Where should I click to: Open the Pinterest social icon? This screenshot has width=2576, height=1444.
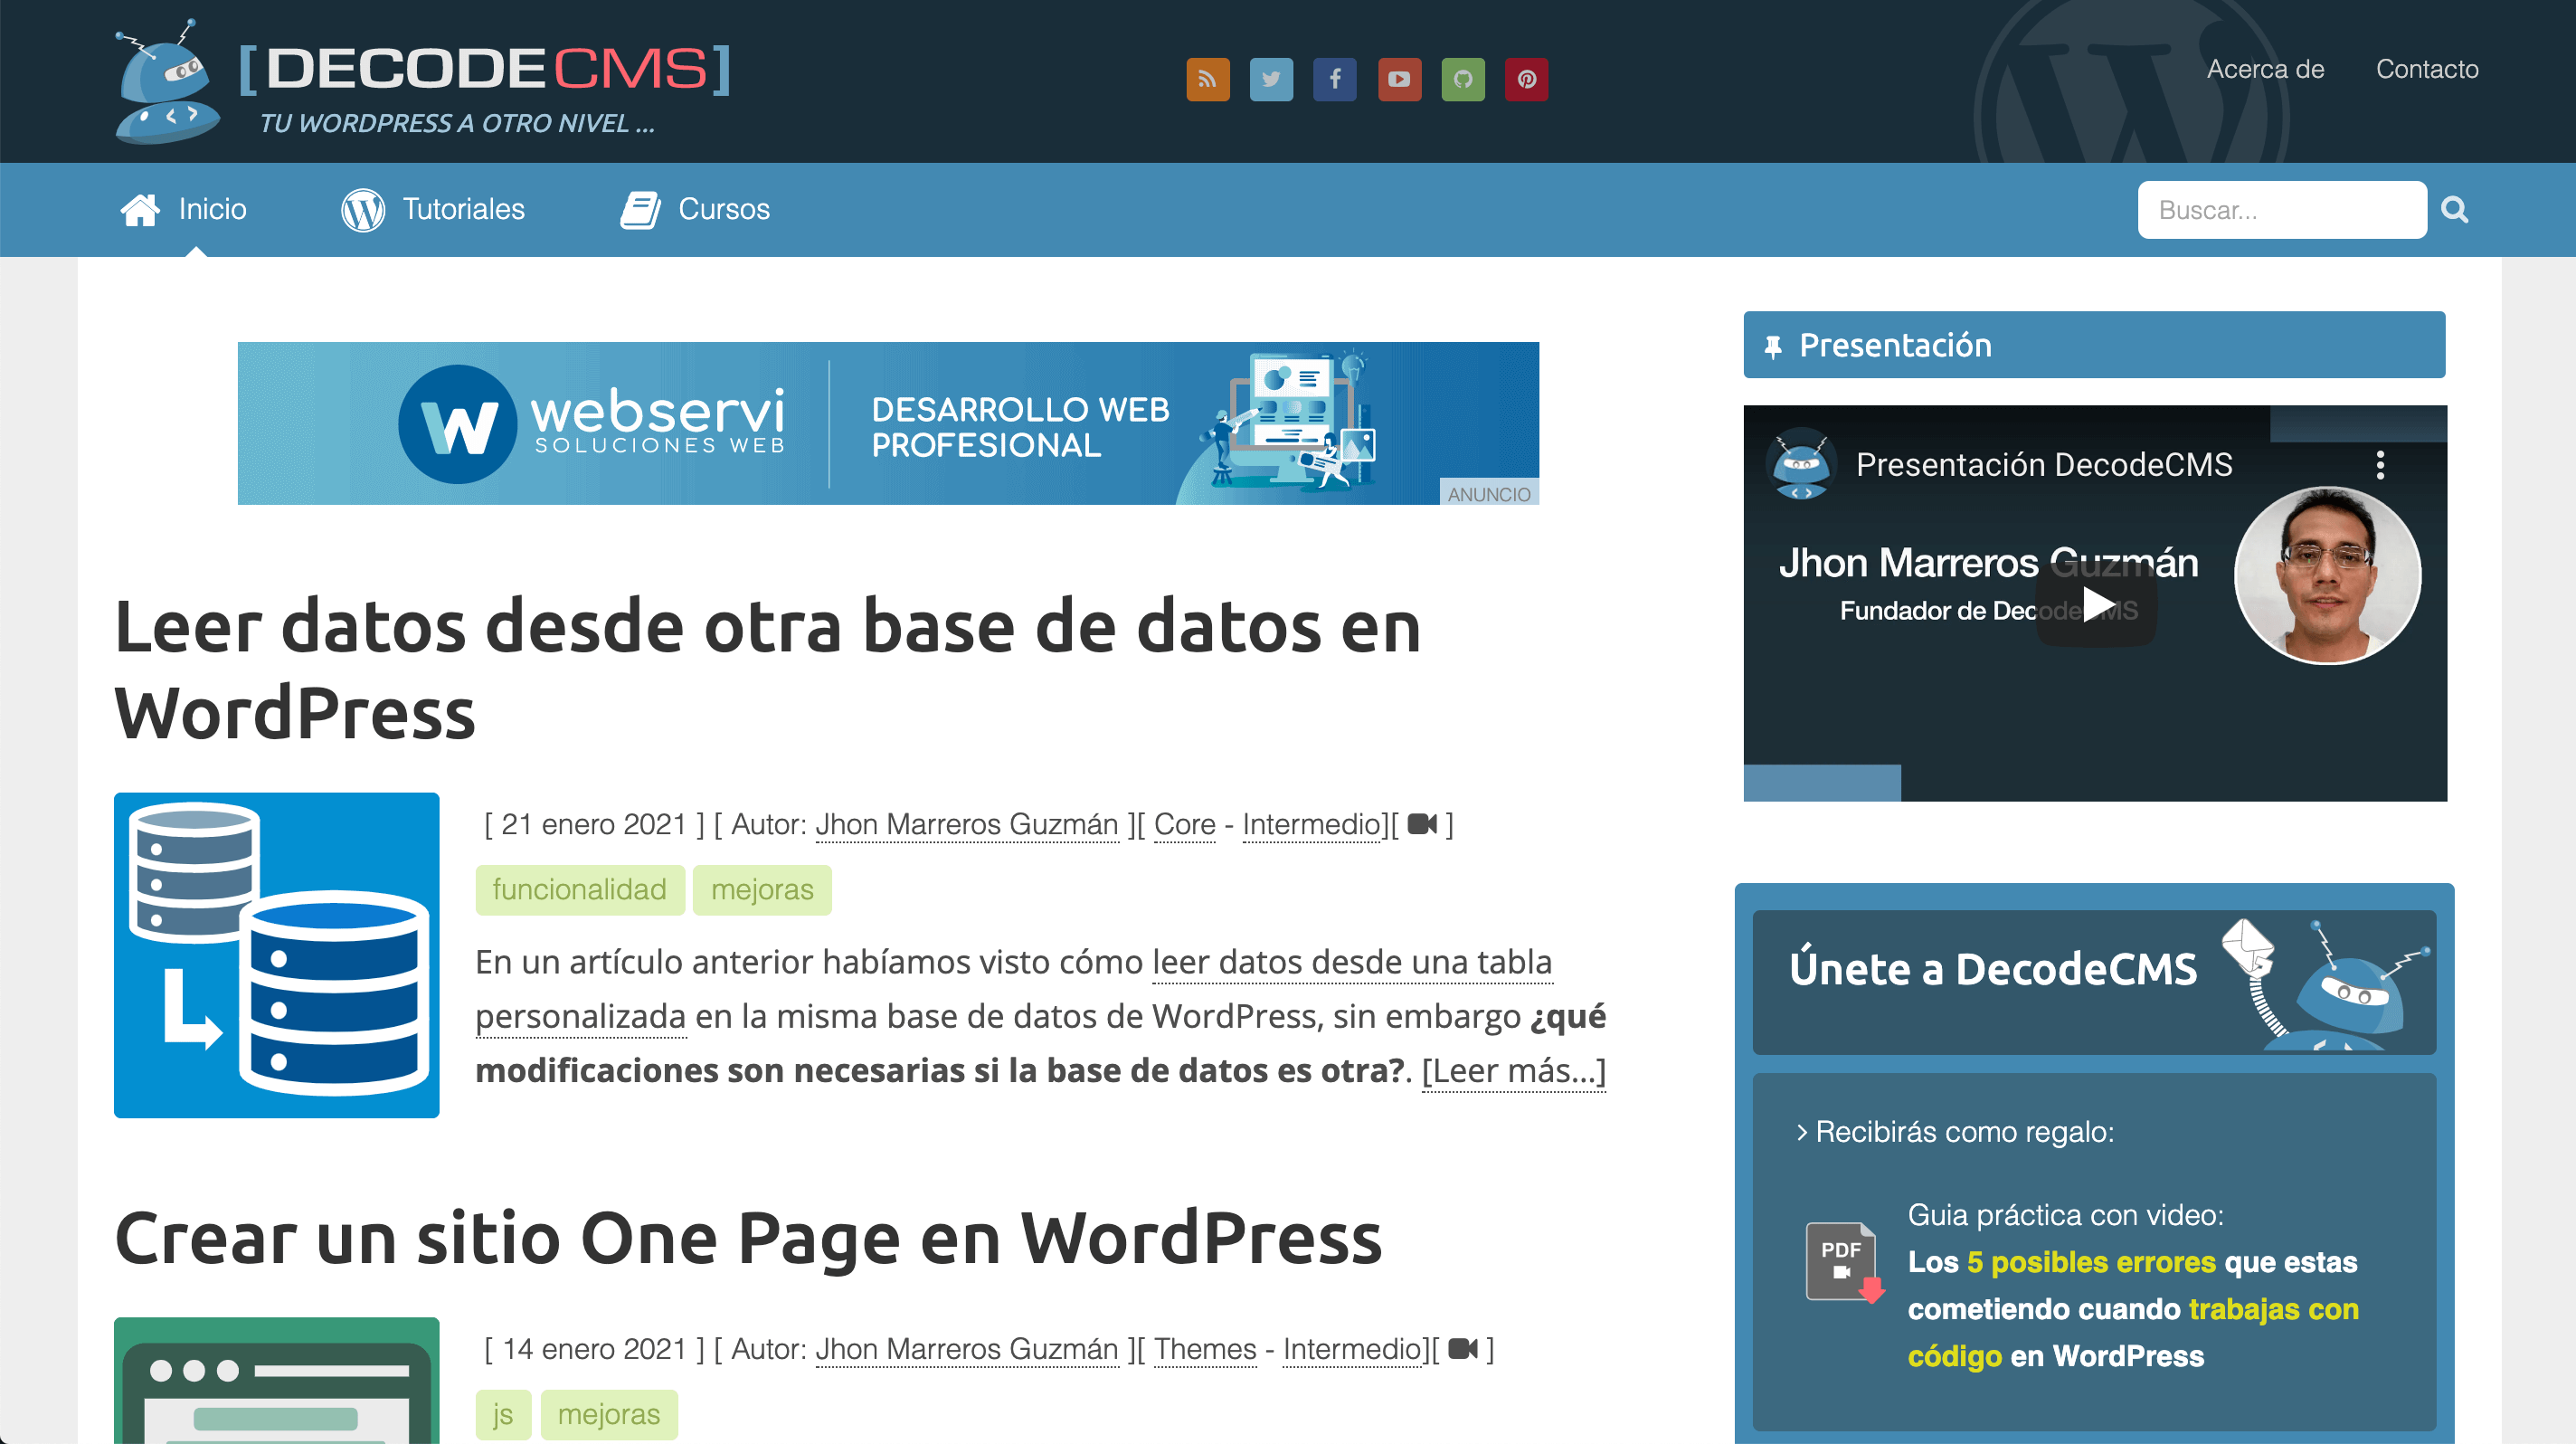(1527, 79)
